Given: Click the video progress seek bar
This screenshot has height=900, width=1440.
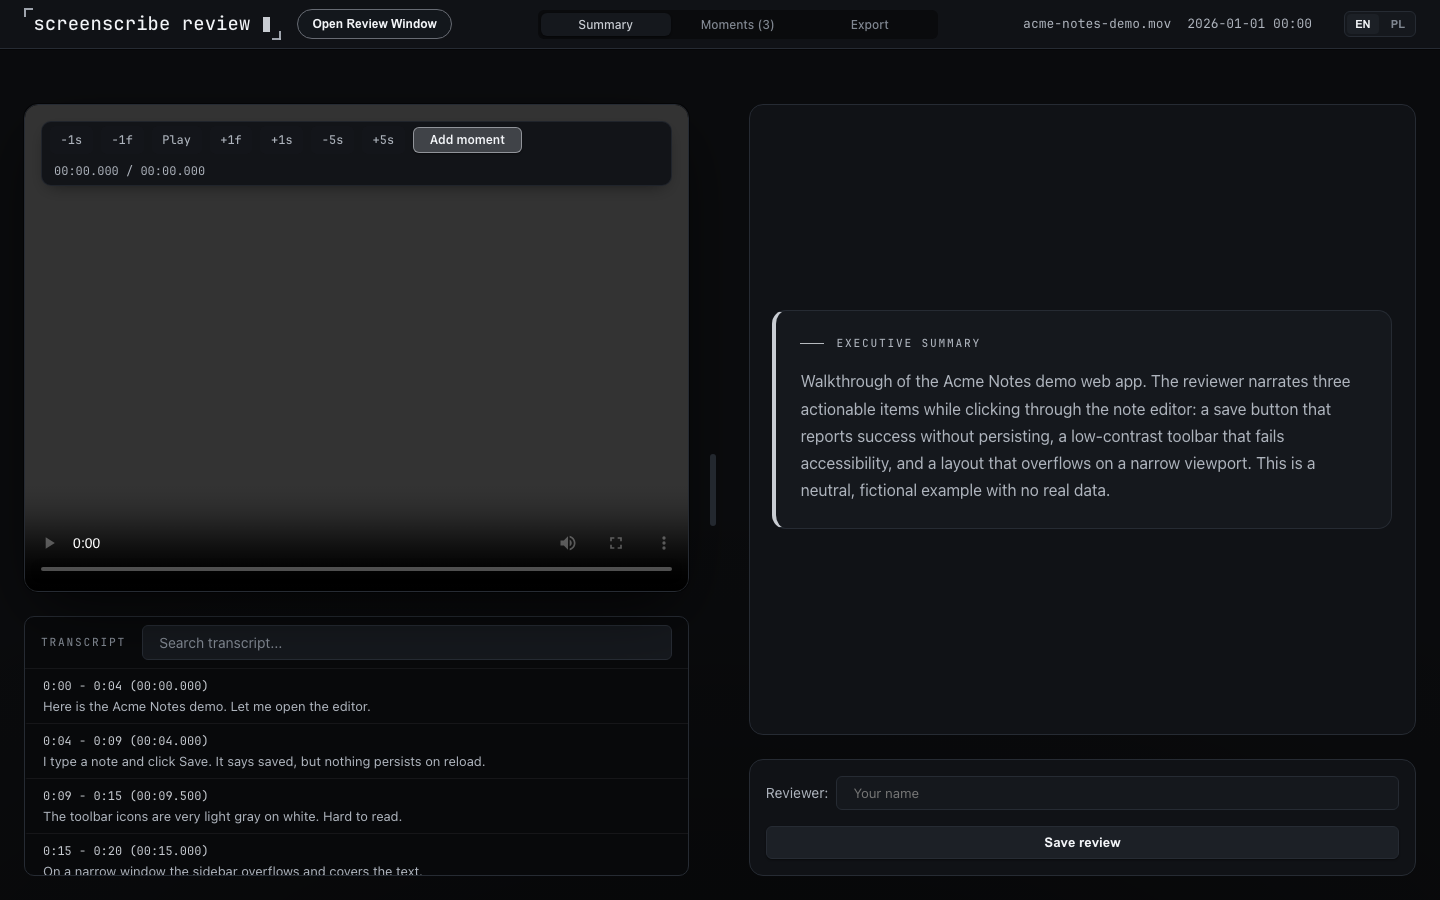Looking at the screenshot, I should click(x=356, y=568).
